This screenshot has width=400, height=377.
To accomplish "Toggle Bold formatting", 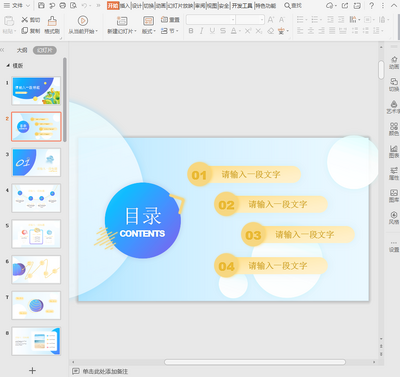I will coord(191,31).
